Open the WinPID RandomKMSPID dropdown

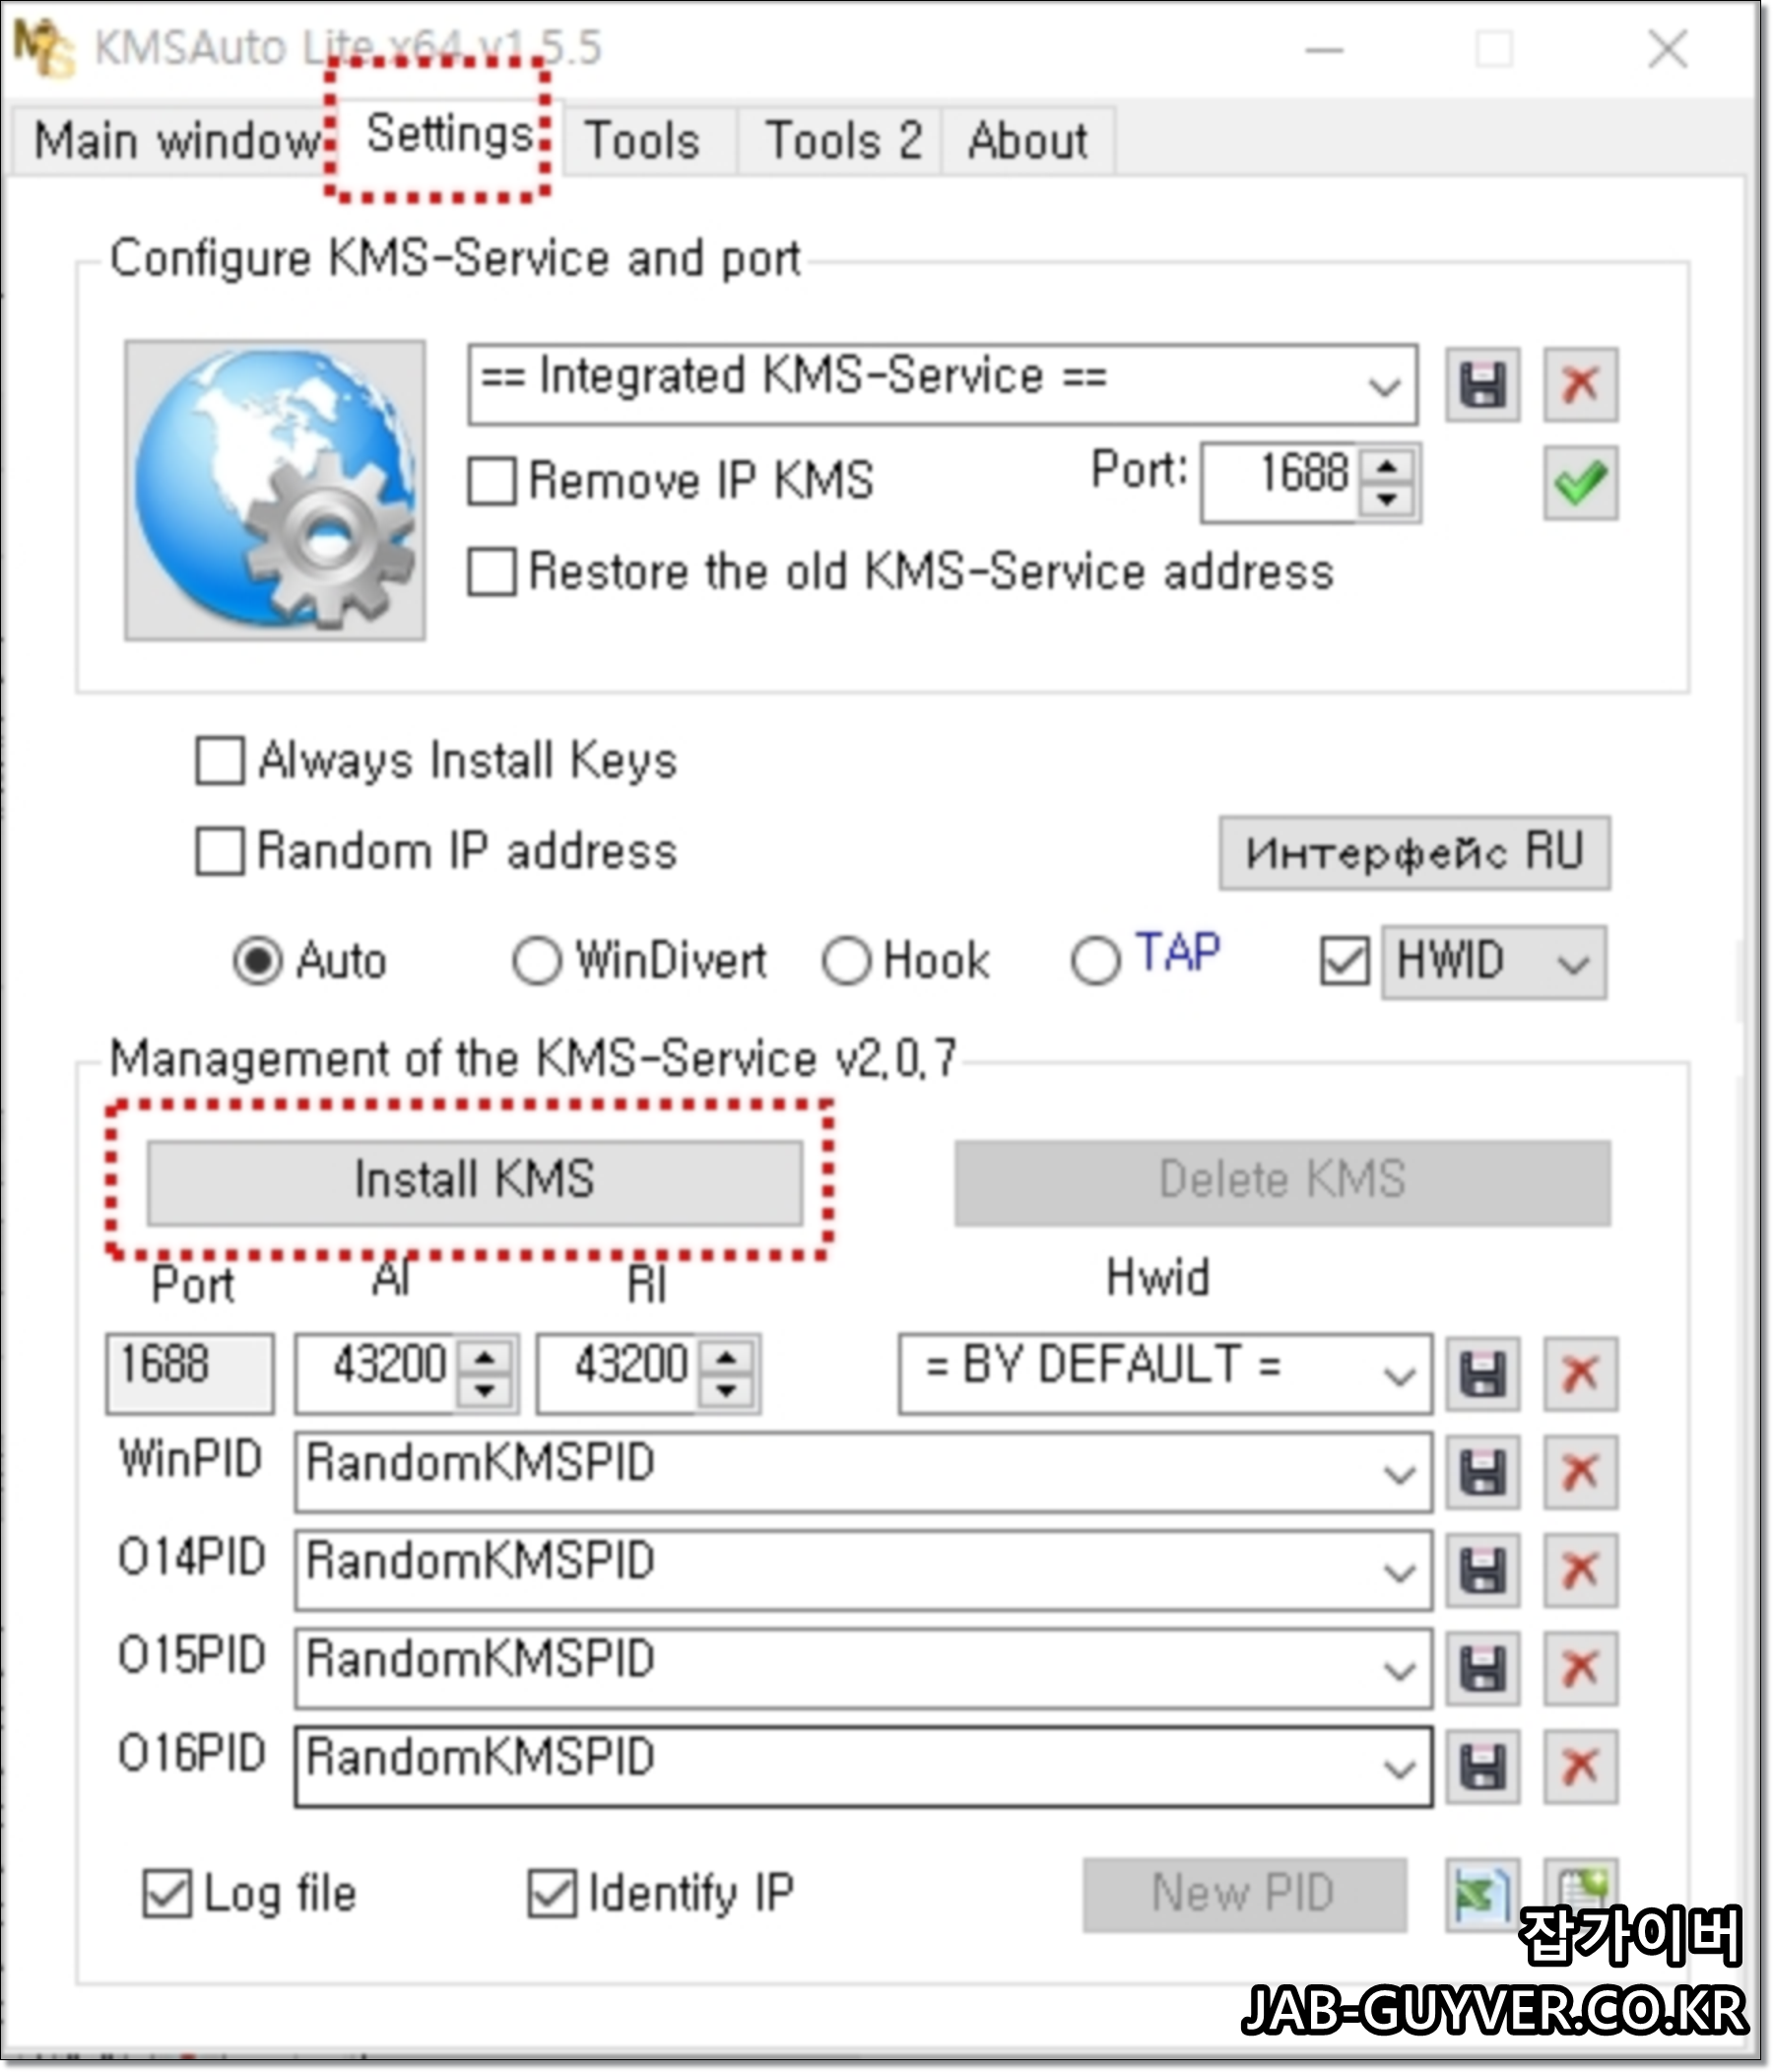point(1399,1473)
